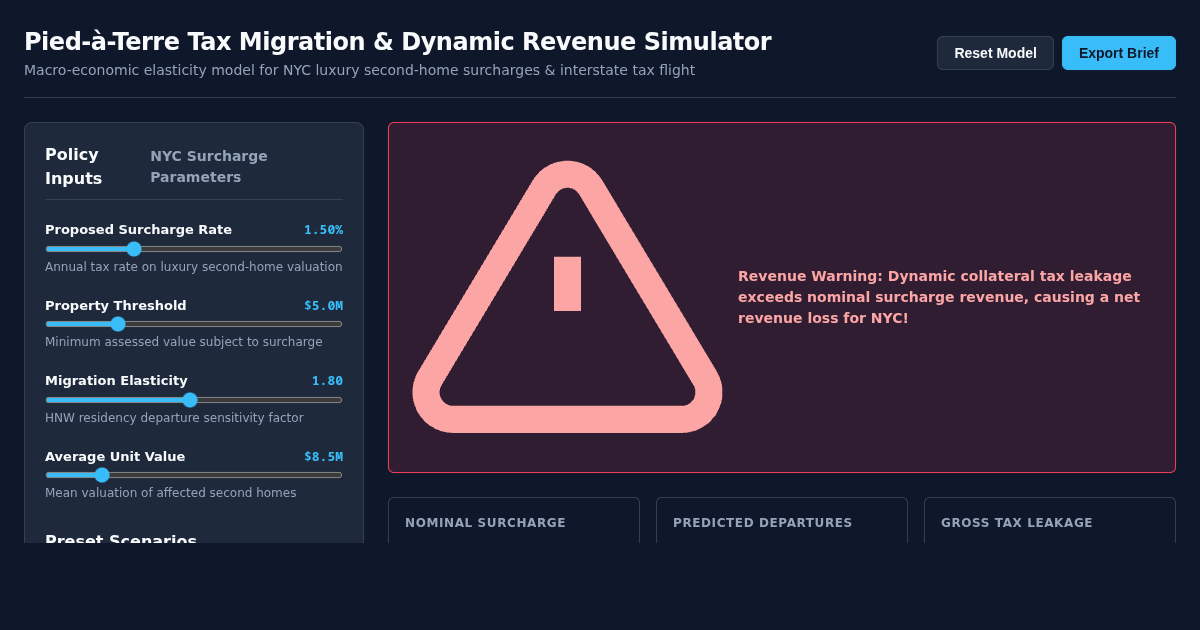Select the Predicted Departures card
Viewport: 1200px width, 630px height.
[x=782, y=521]
